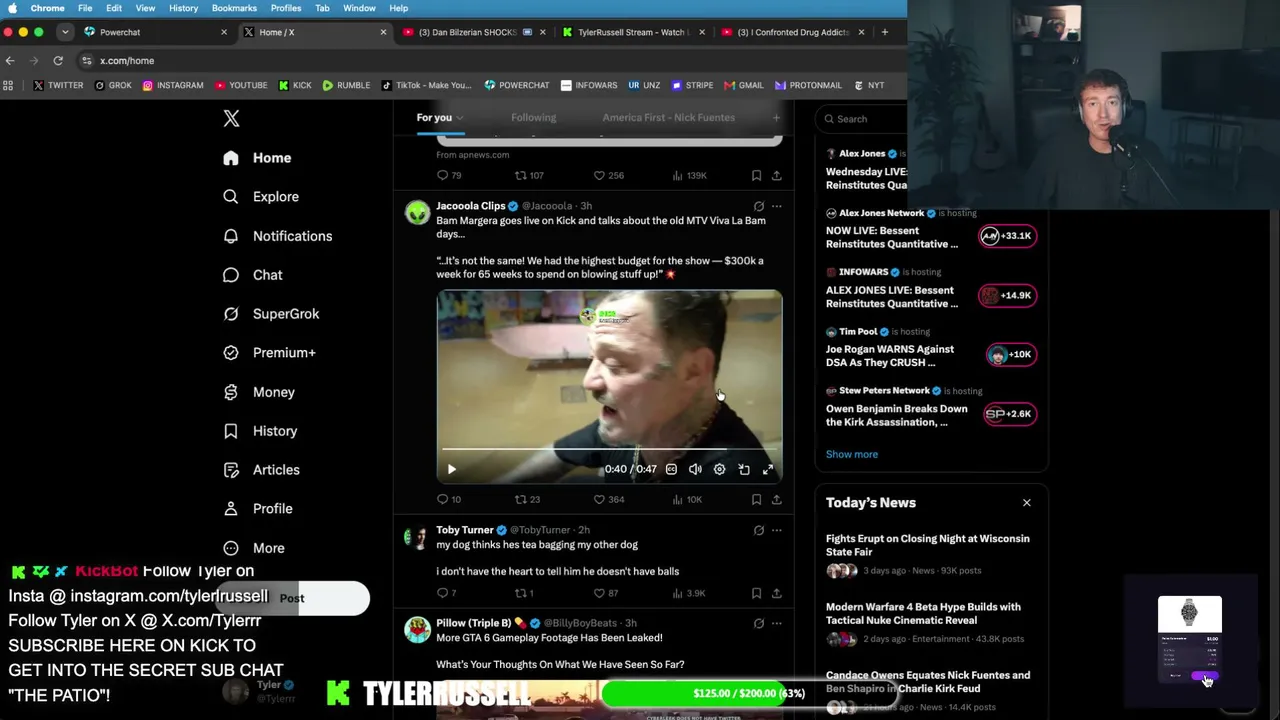Open Money in the X sidebar
1280x720 pixels.
[259, 392]
